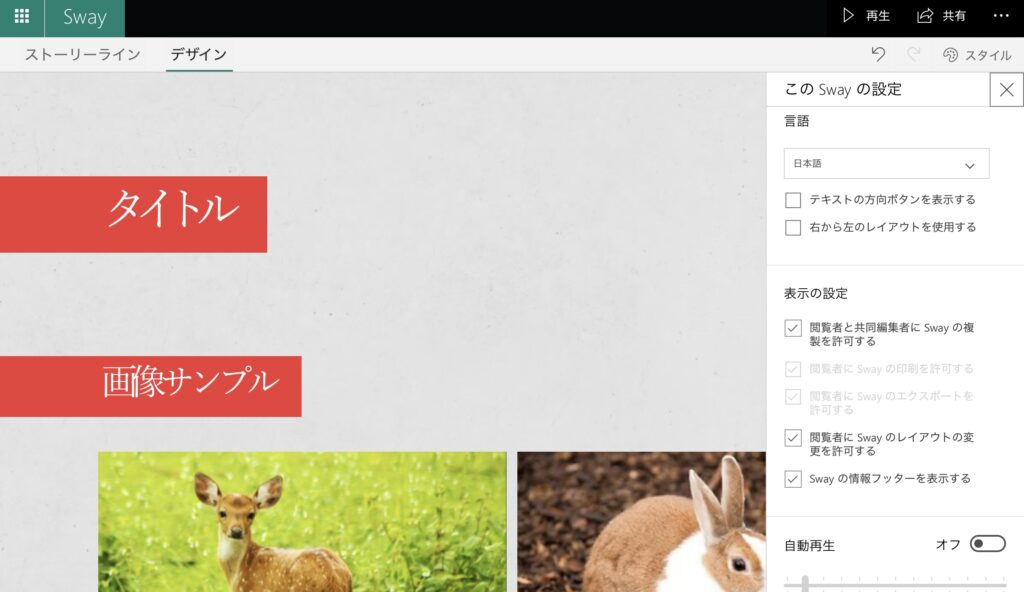Close the Sway settings panel

click(1006, 90)
